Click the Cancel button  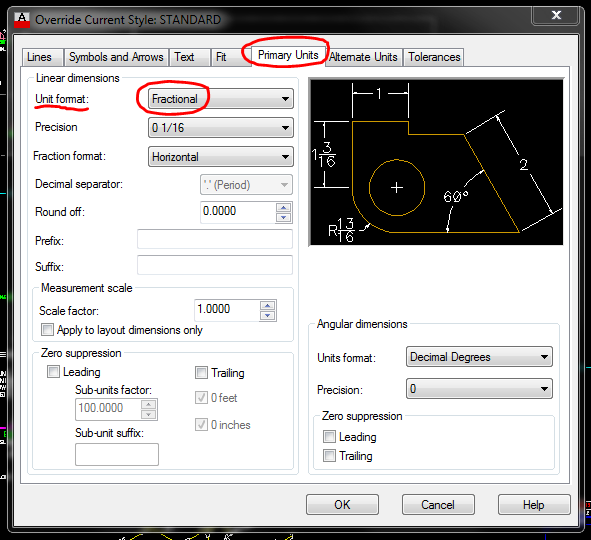[x=438, y=505]
